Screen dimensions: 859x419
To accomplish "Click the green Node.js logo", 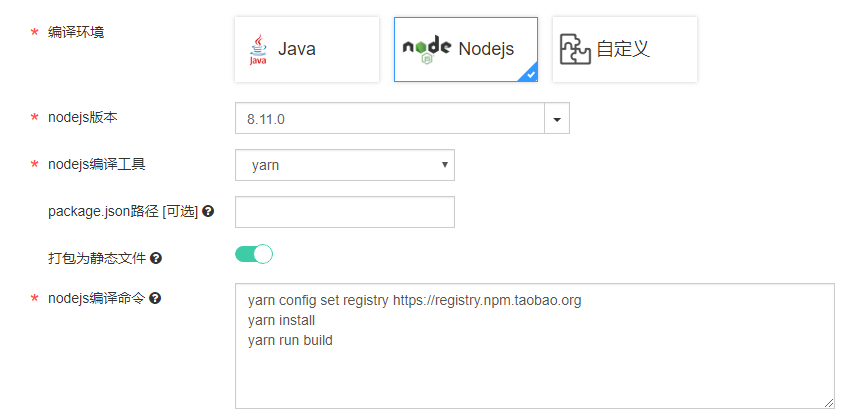I will [x=427, y=51].
